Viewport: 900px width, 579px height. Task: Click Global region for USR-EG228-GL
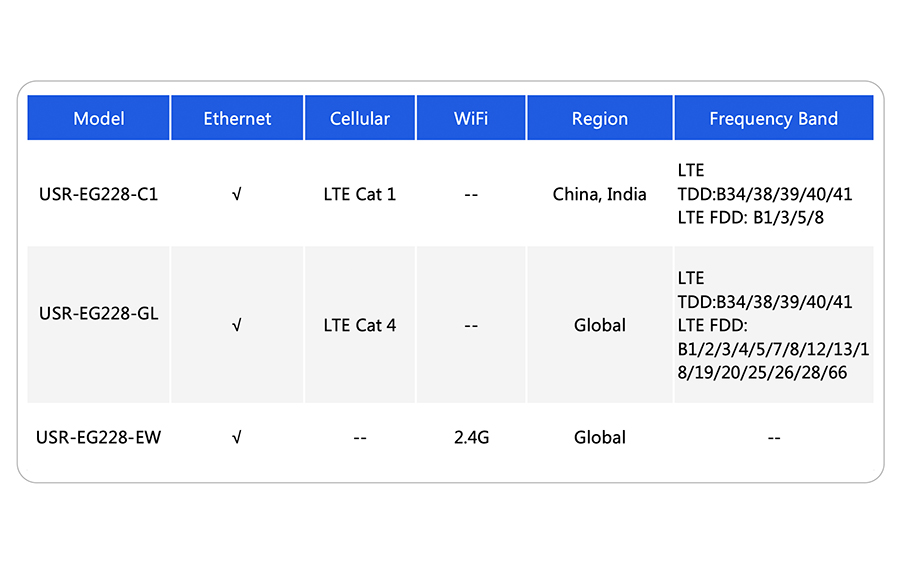pos(600,325)
